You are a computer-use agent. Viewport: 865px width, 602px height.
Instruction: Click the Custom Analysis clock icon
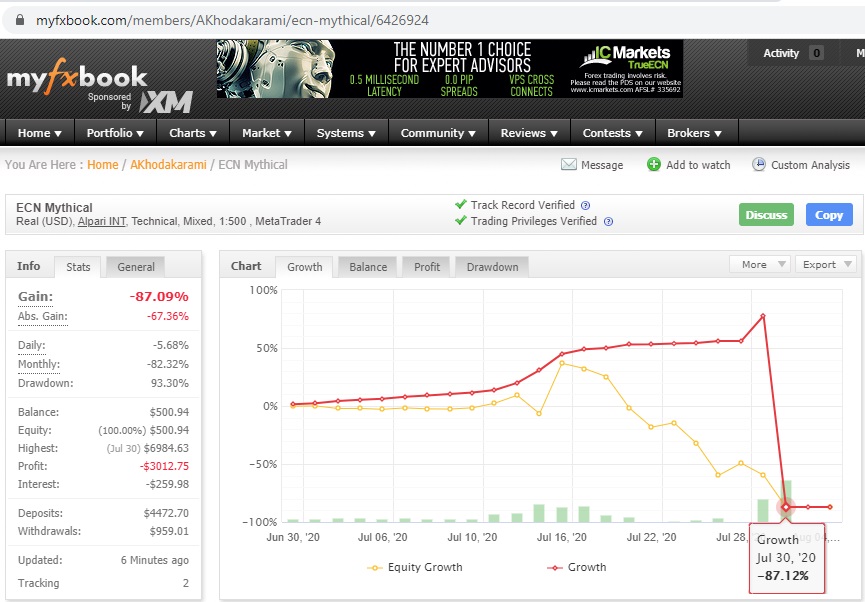coord(759,164)
